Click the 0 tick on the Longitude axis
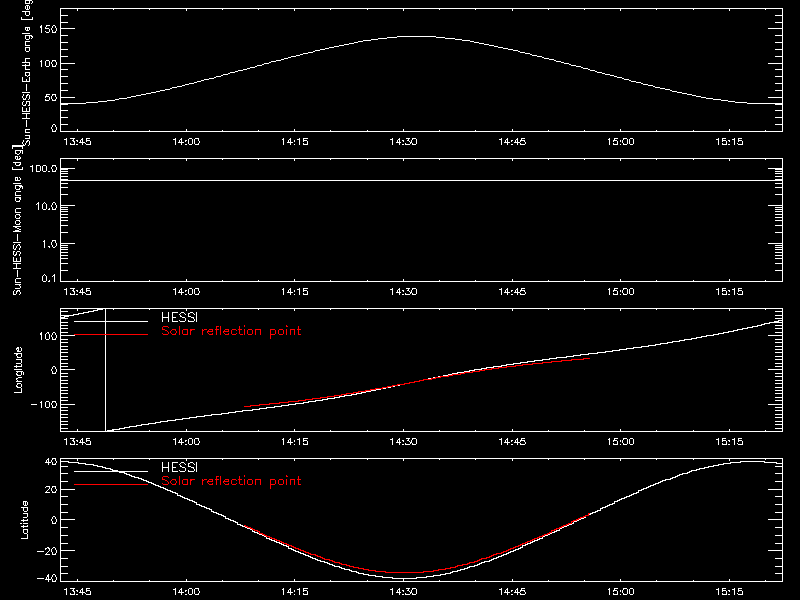Viewport: 800px width, 600px height. coord(54,370)
